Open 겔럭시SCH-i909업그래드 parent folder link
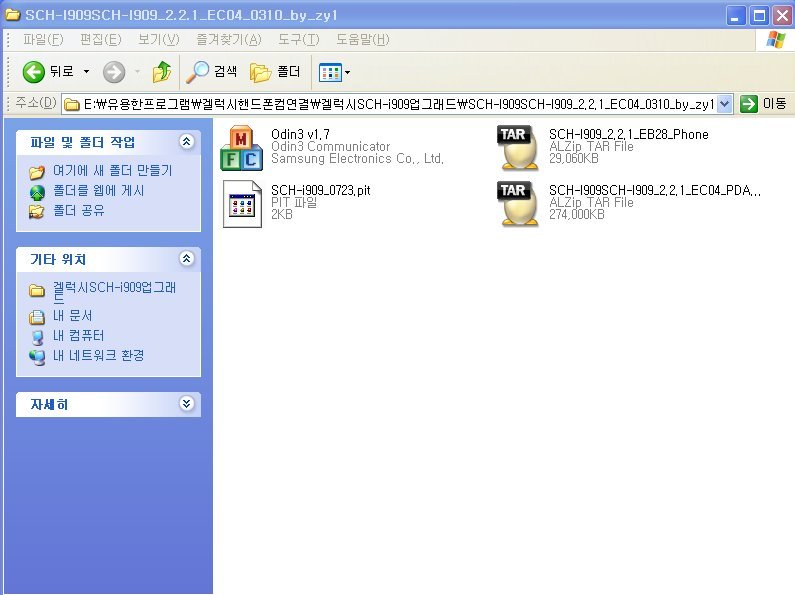795x595 pixels. click(115, 293)
